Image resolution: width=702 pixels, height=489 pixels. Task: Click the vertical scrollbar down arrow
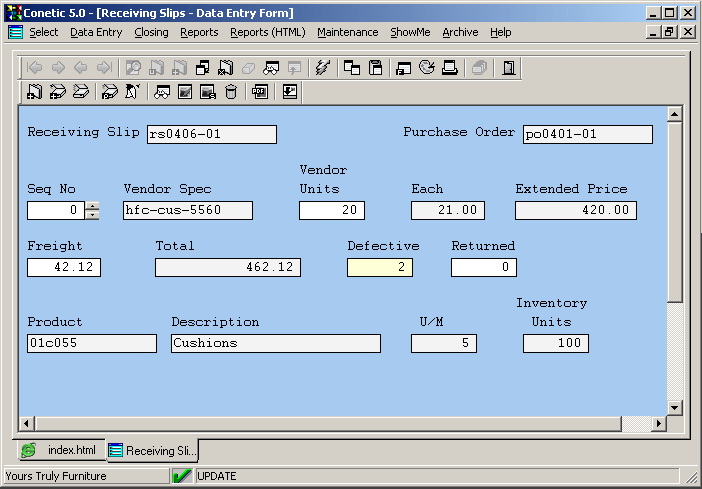674,408
